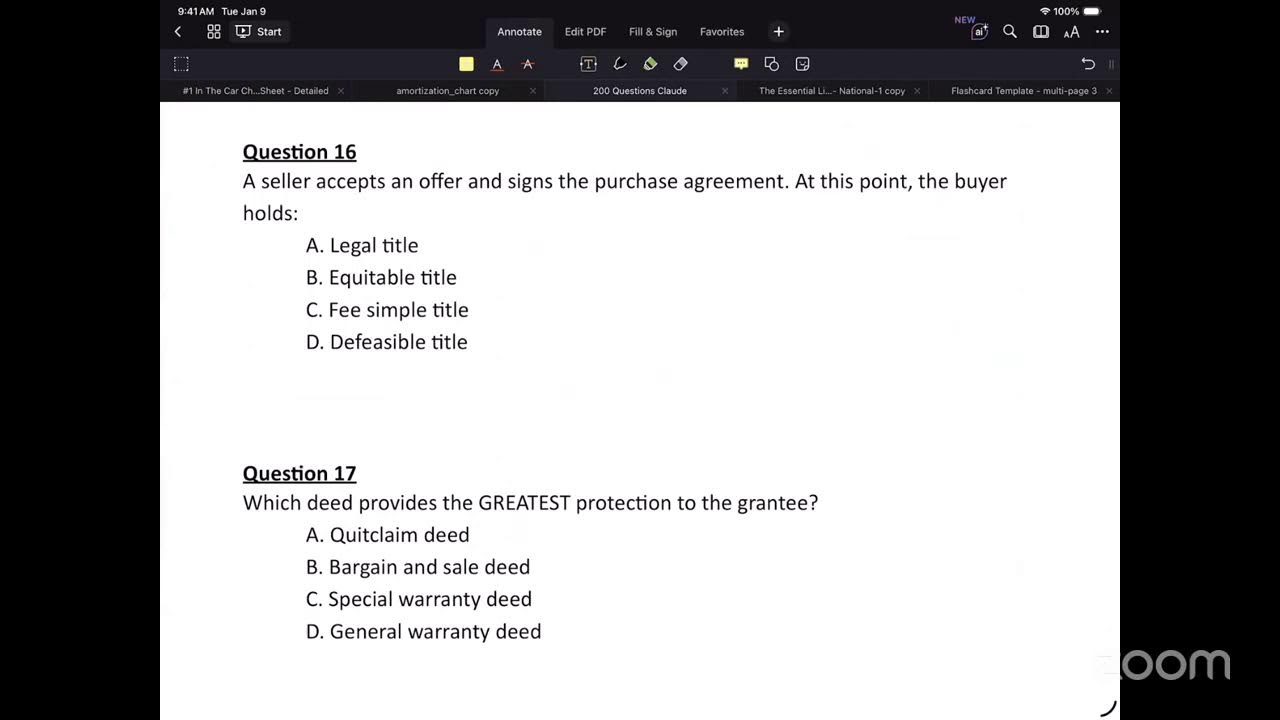Switch to 'The Essential Li...- National-1 copy' tab

pyautogui.click(x=832, y=91)
